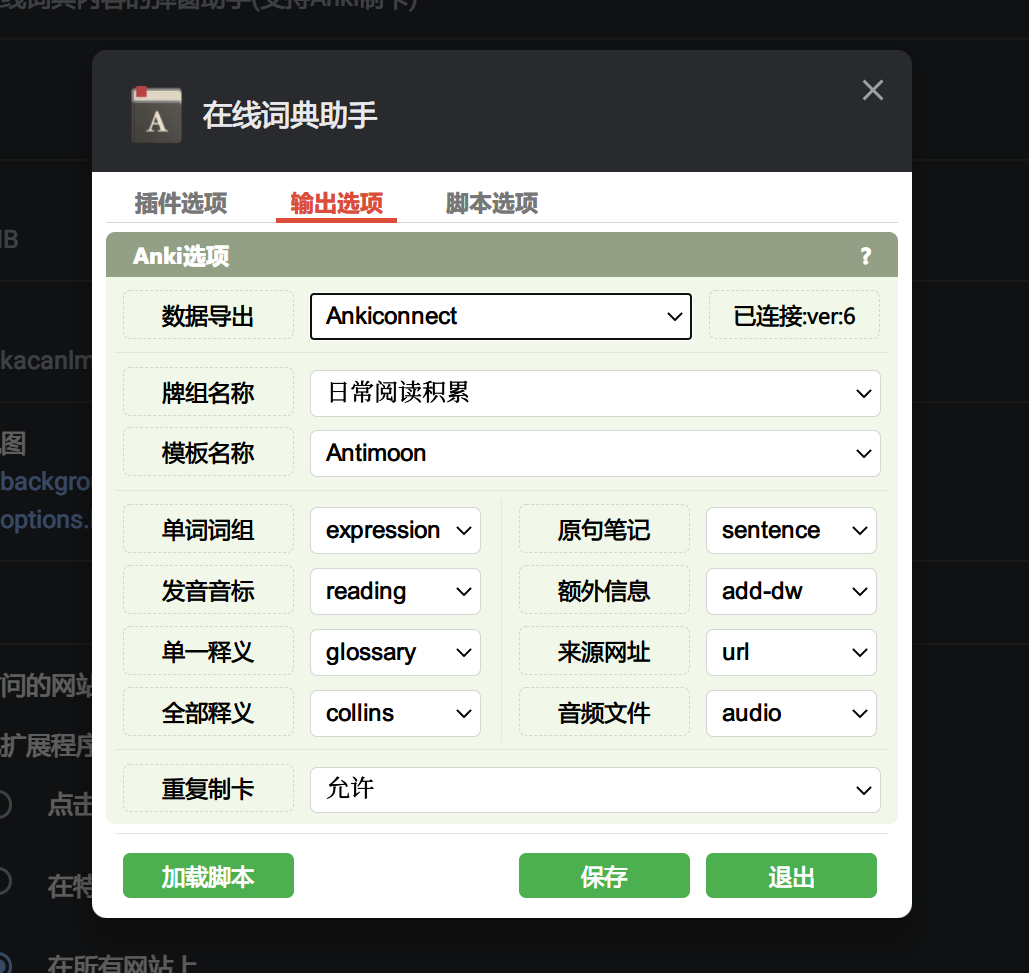Click the 重复制卡 label
Screen dimensions: 1029x973
click(x=208, y=789)
